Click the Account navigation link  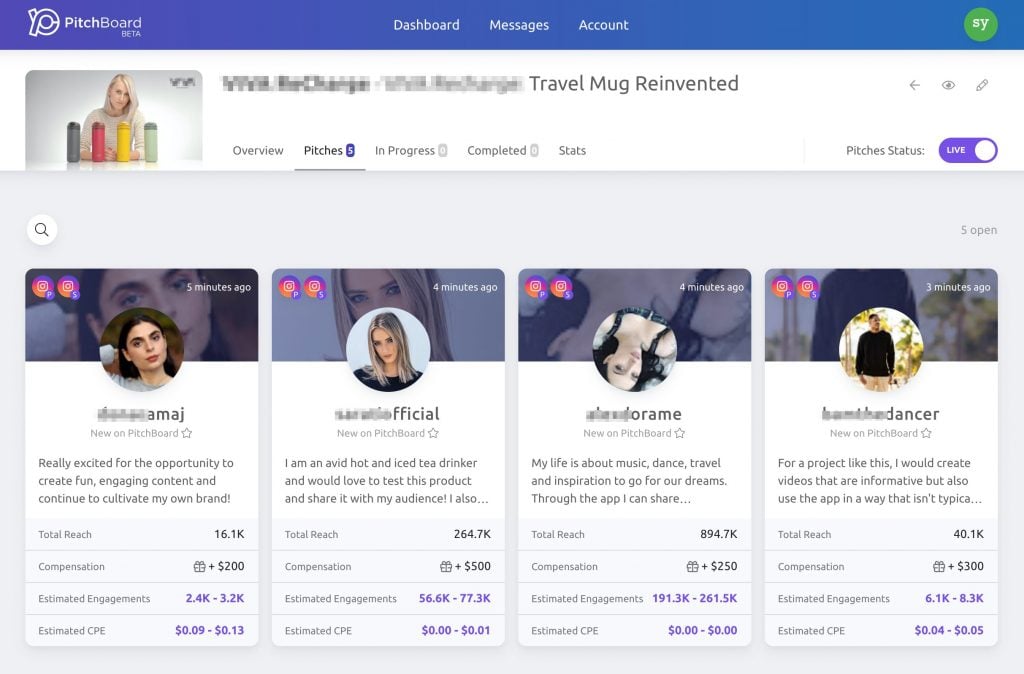[603, 25]
